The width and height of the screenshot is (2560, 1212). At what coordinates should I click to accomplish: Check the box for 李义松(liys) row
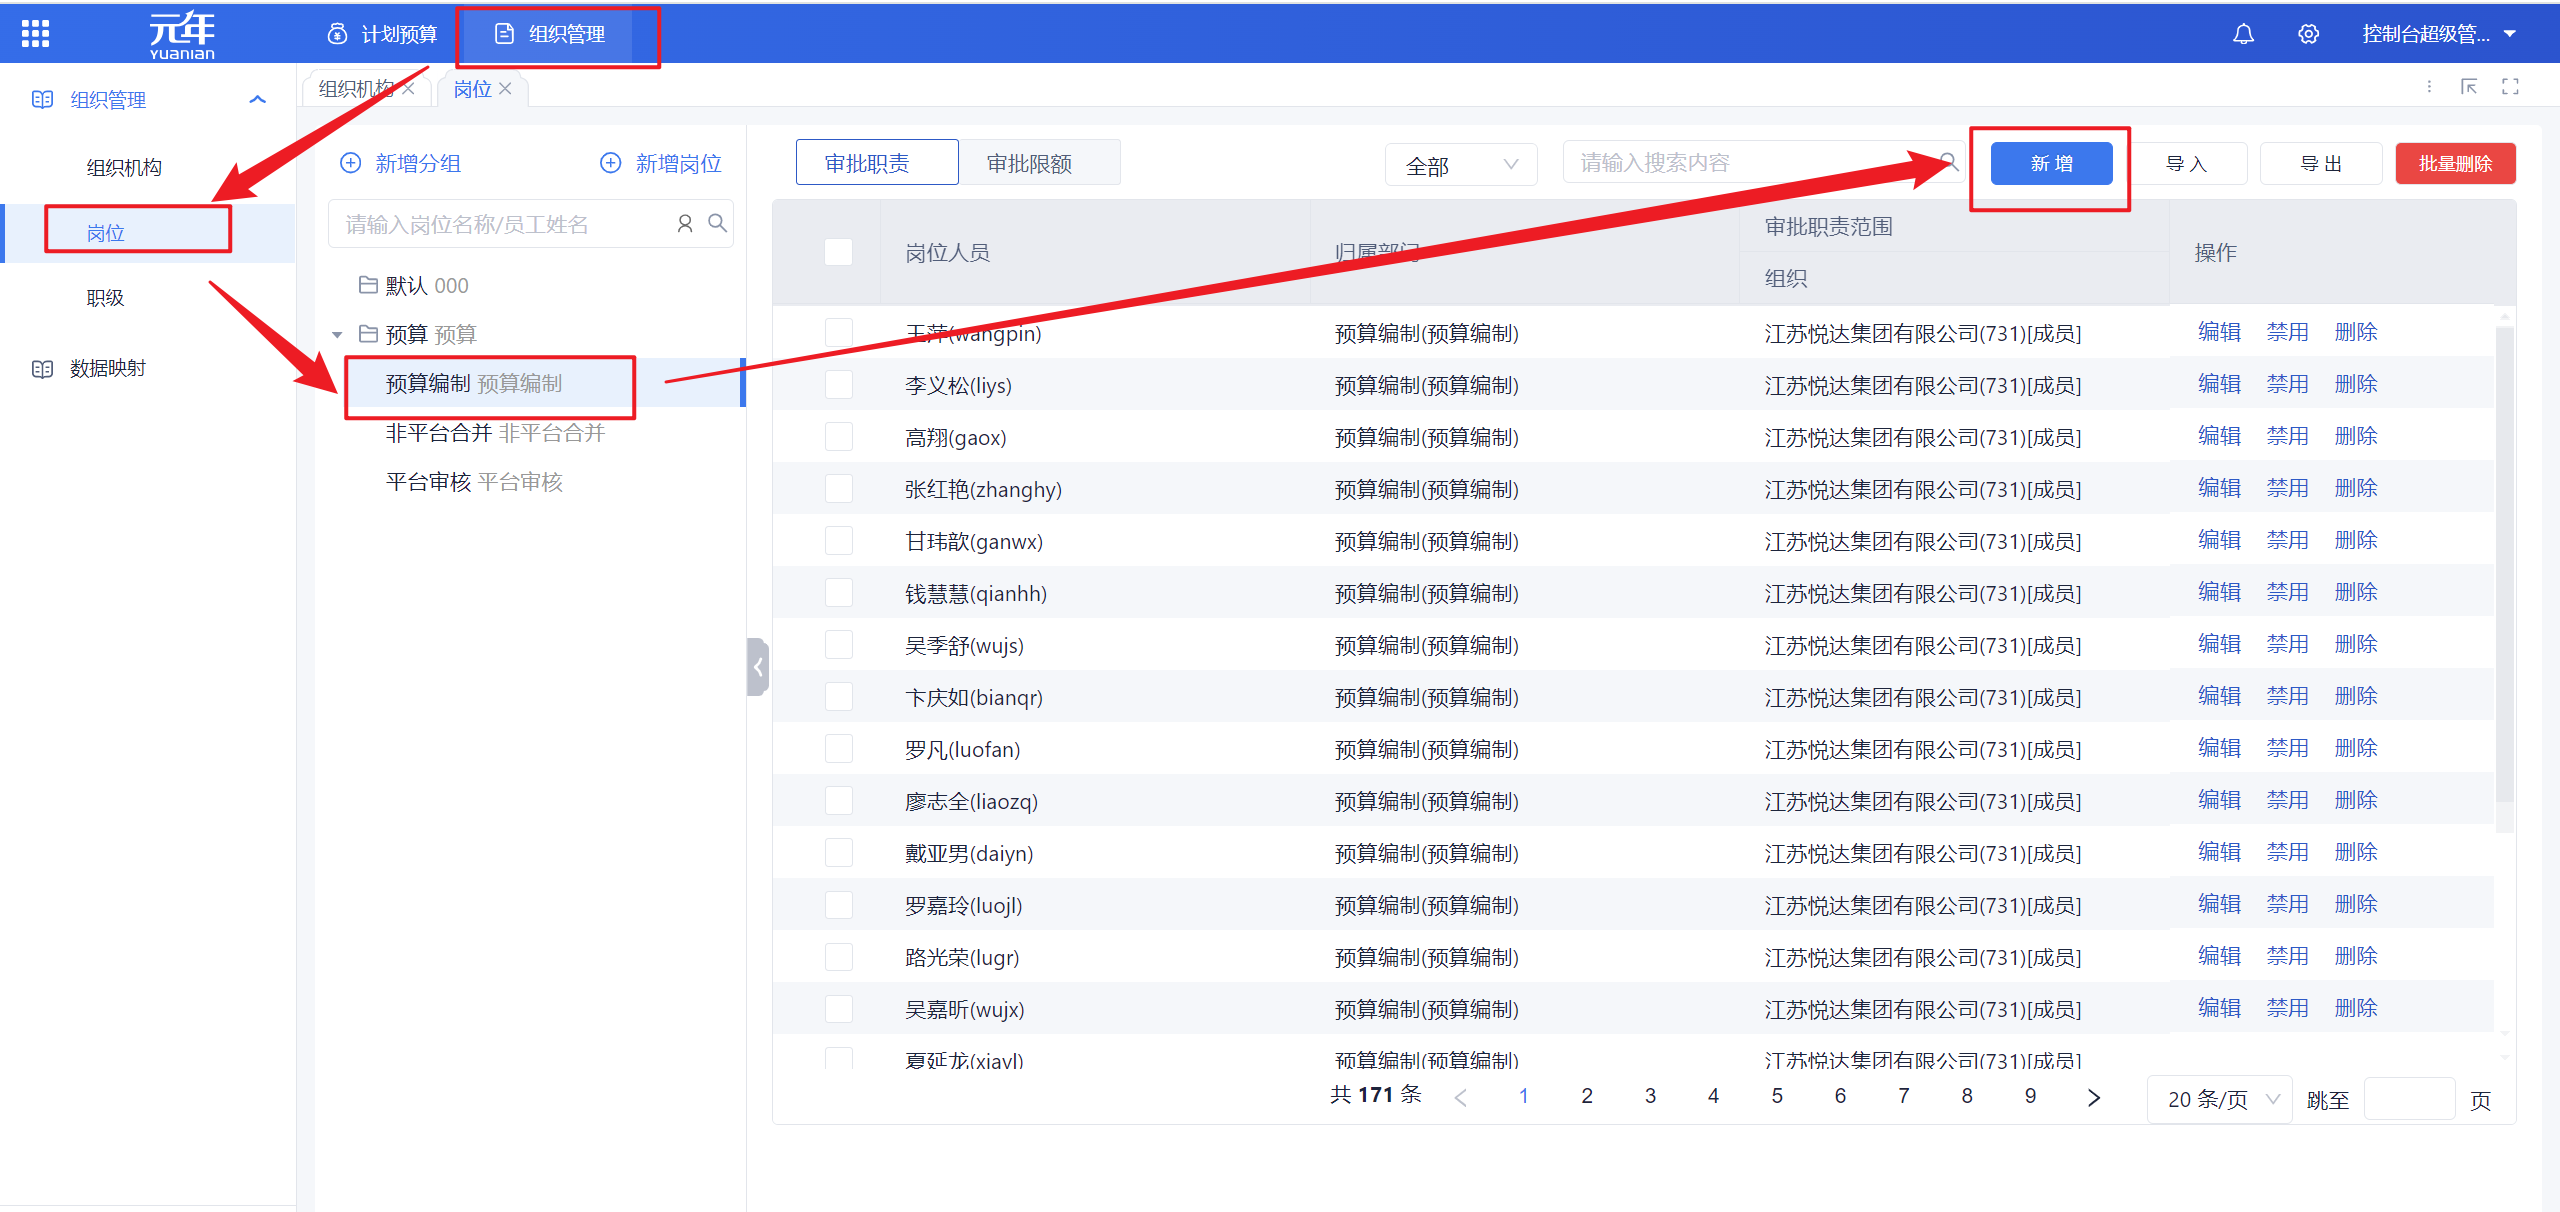pyautogui.click(x=838, y=385)
